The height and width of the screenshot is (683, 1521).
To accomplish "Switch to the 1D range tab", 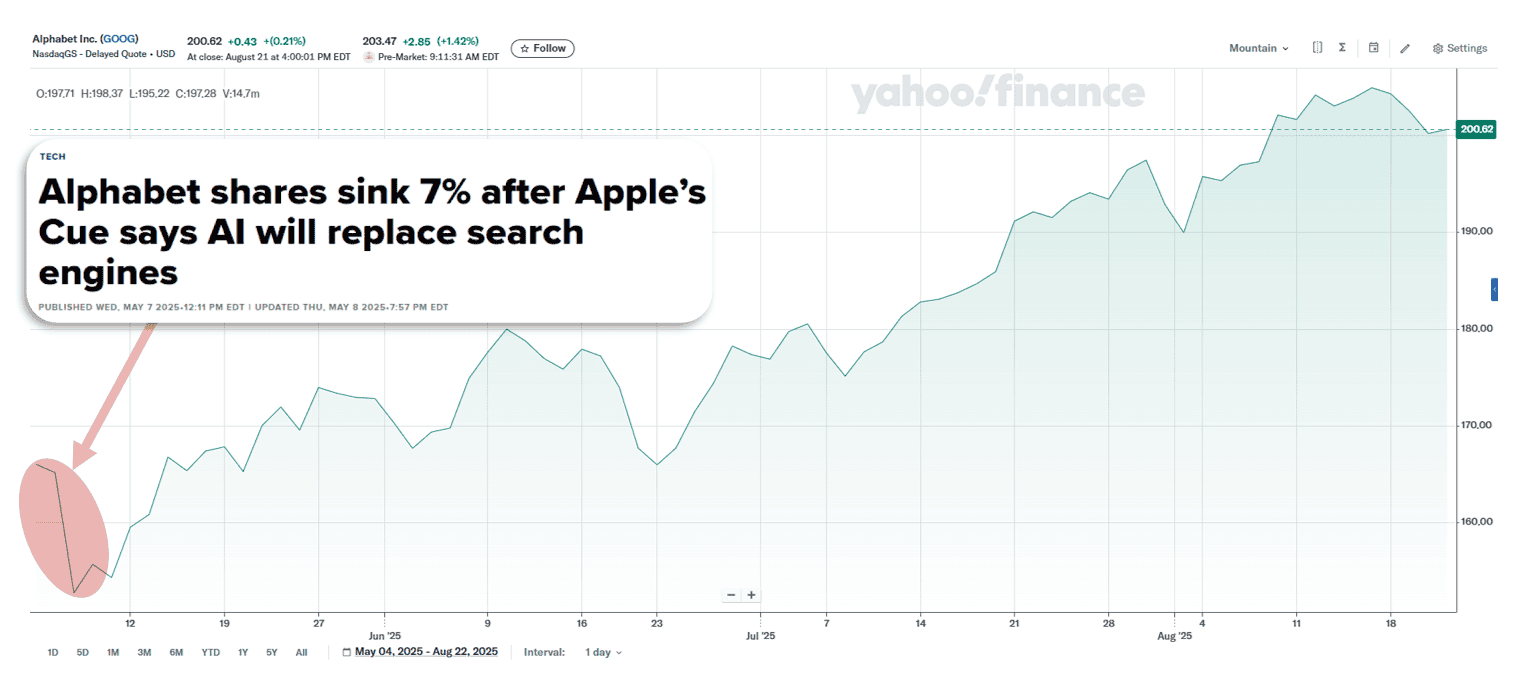I will coord(53,652).
